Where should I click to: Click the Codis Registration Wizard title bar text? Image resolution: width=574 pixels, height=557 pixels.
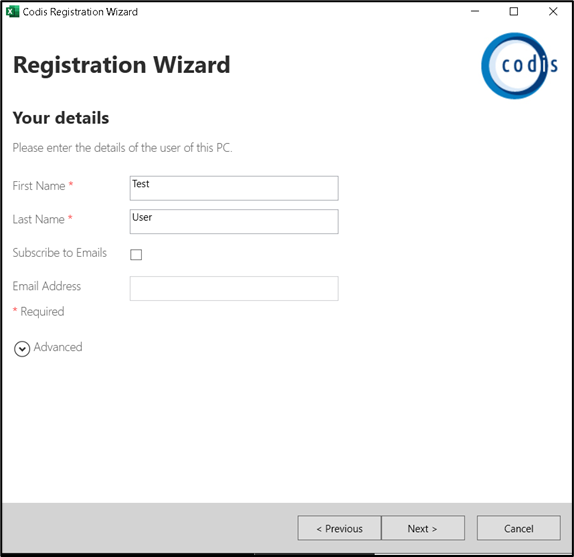(80, 12)
